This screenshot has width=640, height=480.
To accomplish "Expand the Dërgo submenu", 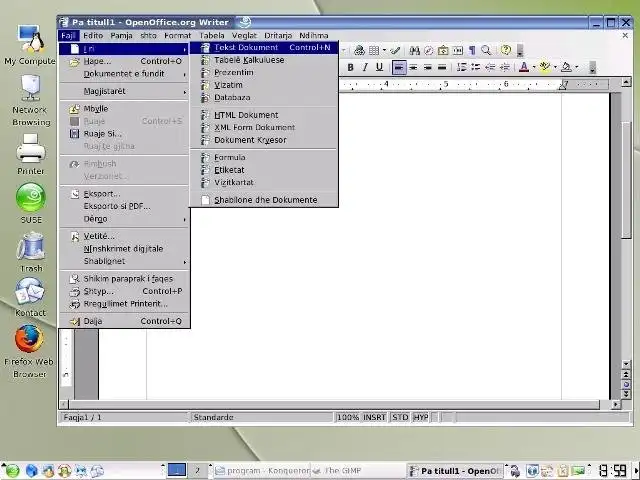I will tap(124, 219).
